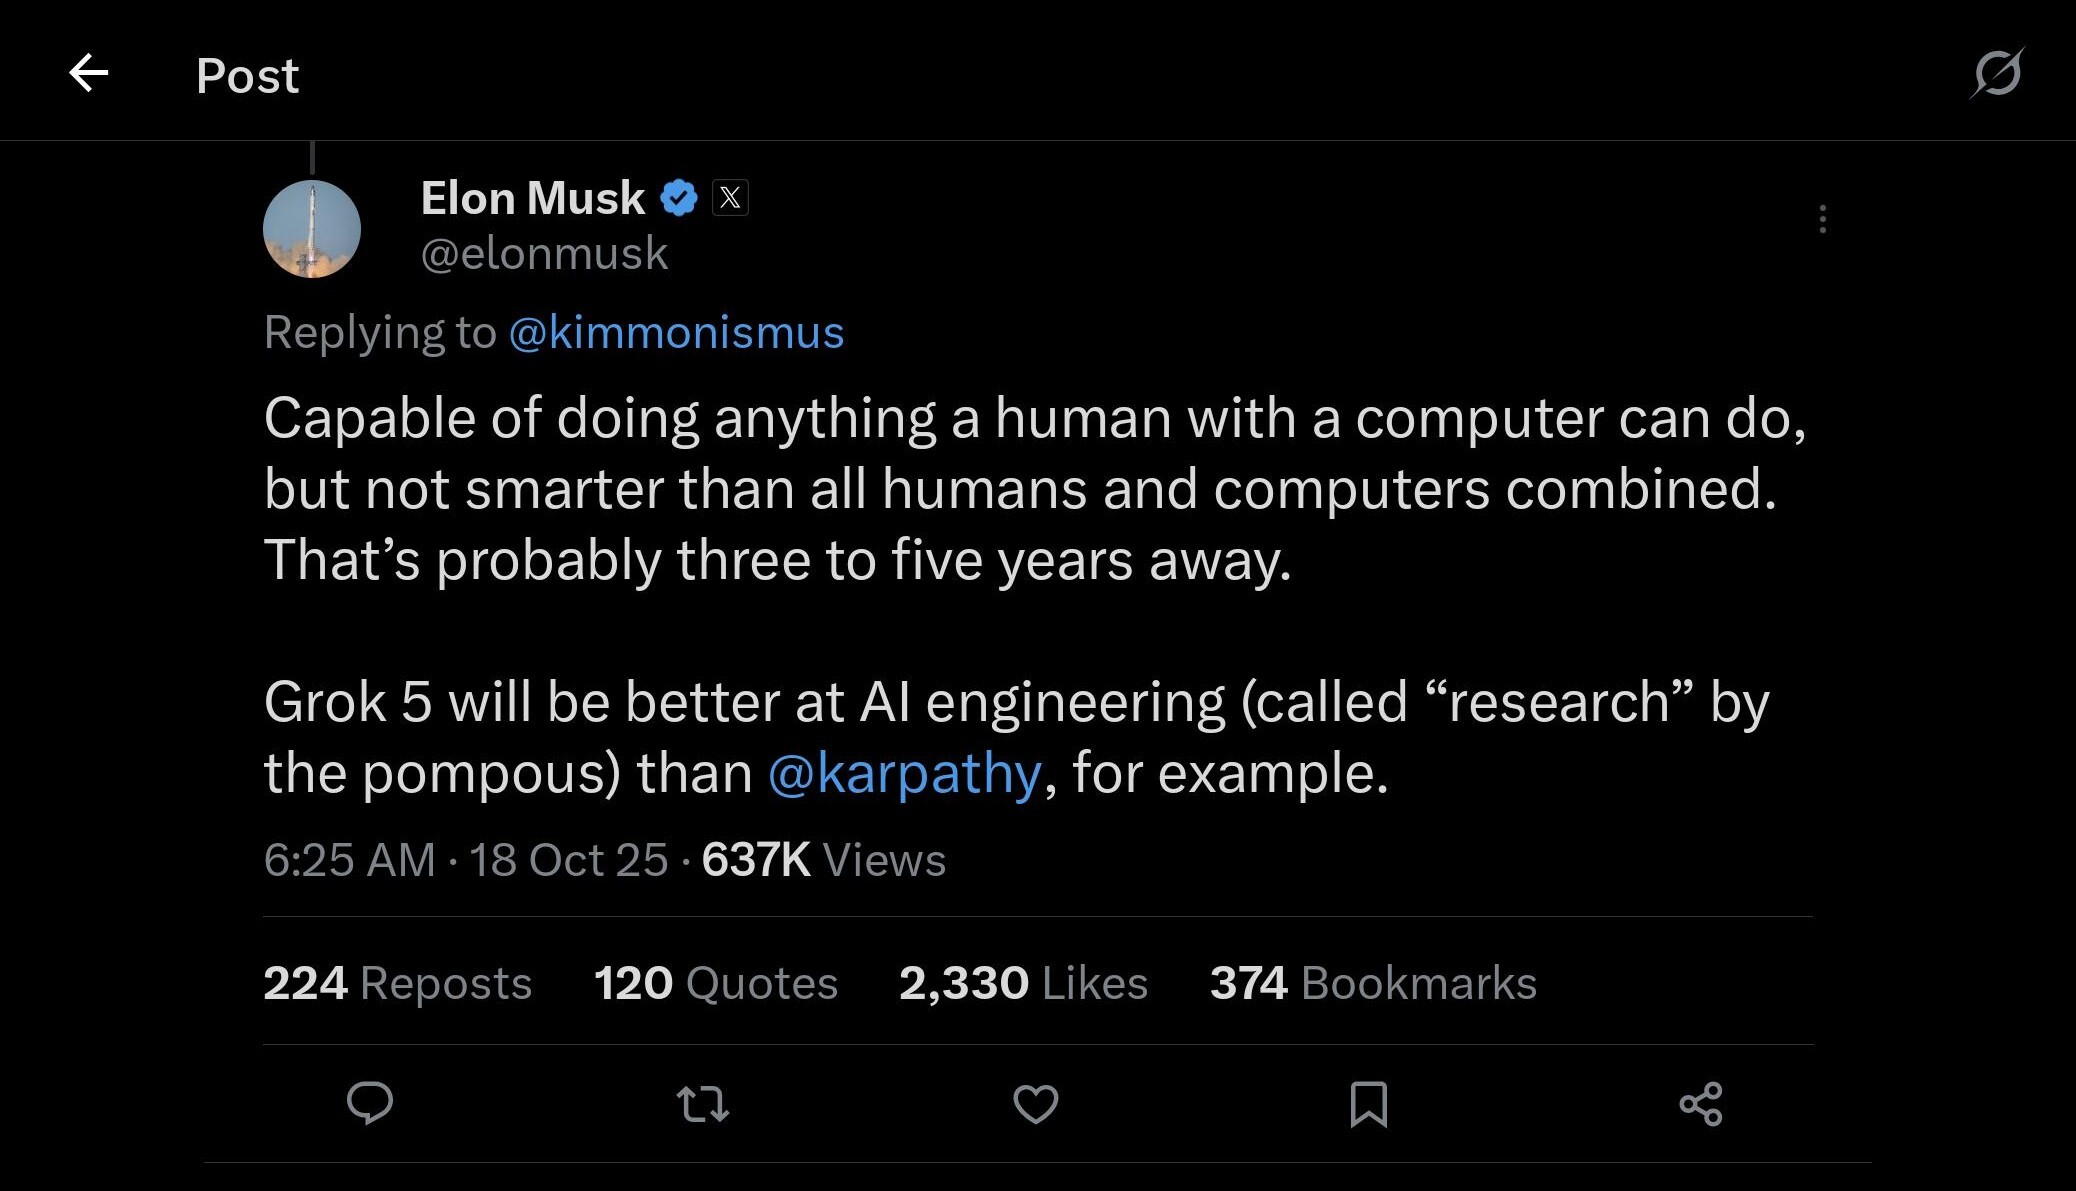Click the reply speech bubble icon
Screen dimensions: 2076x1191
[x=370, y=1104]
